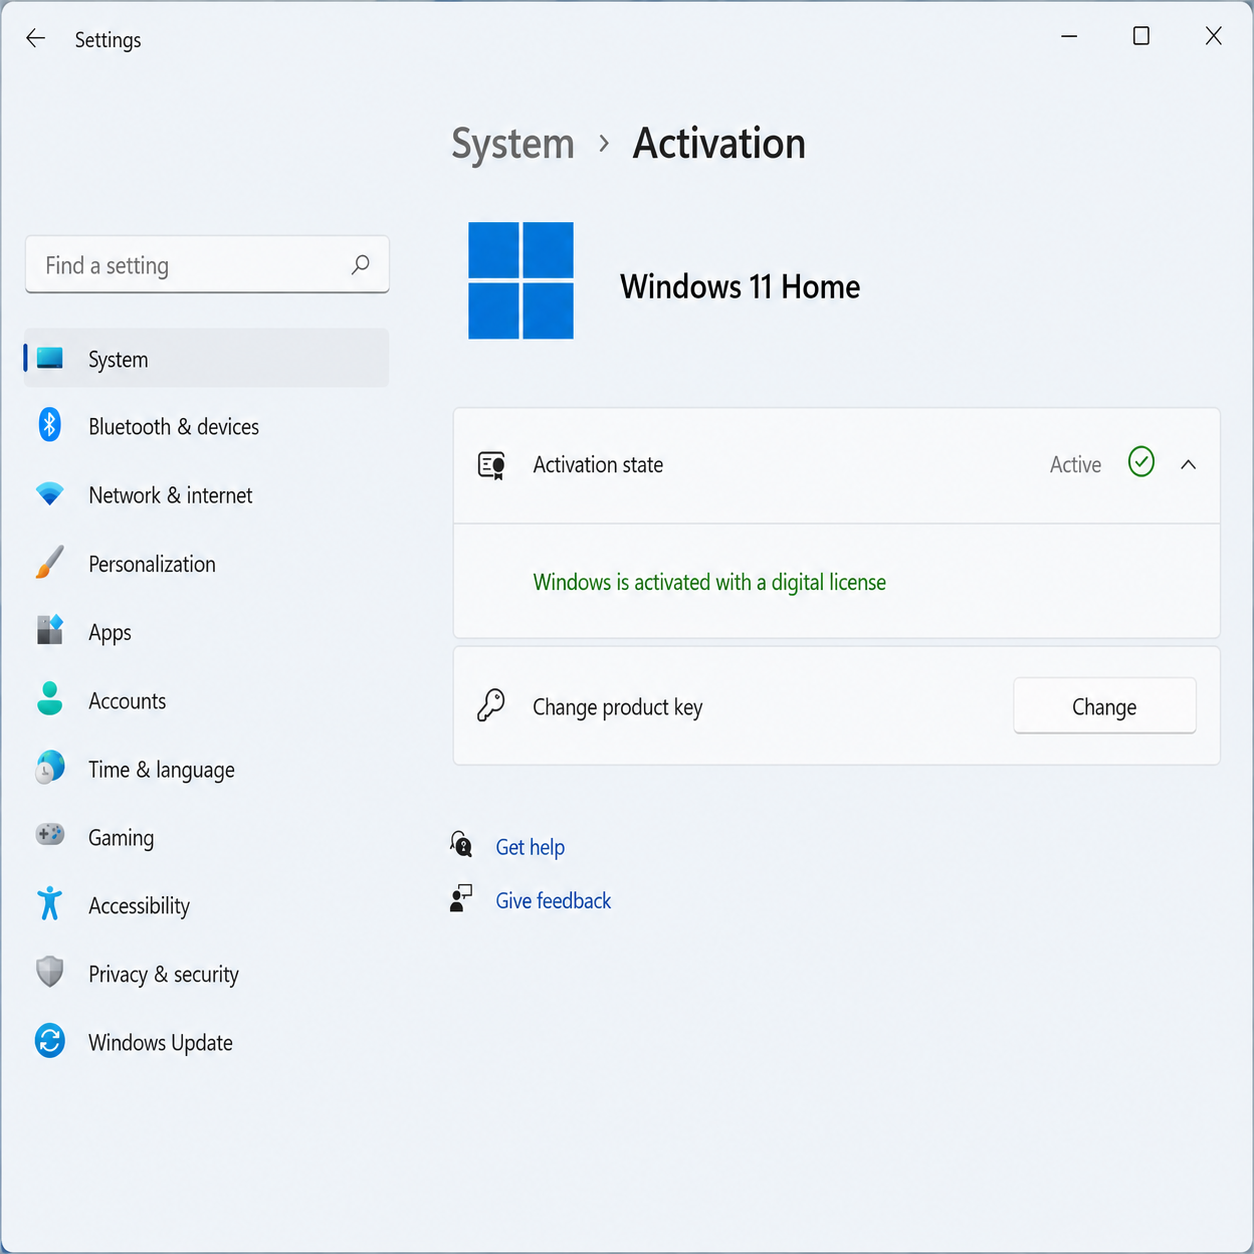Click the Time & language globe icon

50,767
